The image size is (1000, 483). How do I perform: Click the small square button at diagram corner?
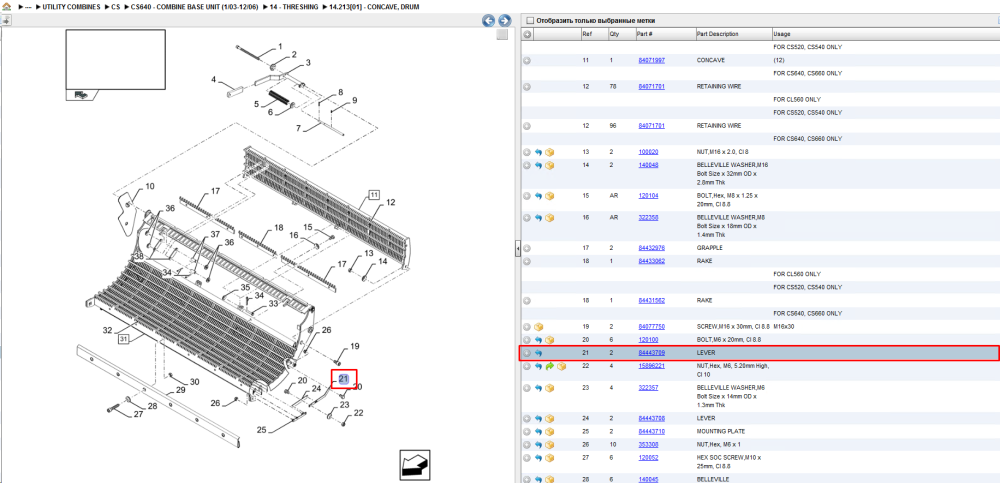(x=503, y=34)
